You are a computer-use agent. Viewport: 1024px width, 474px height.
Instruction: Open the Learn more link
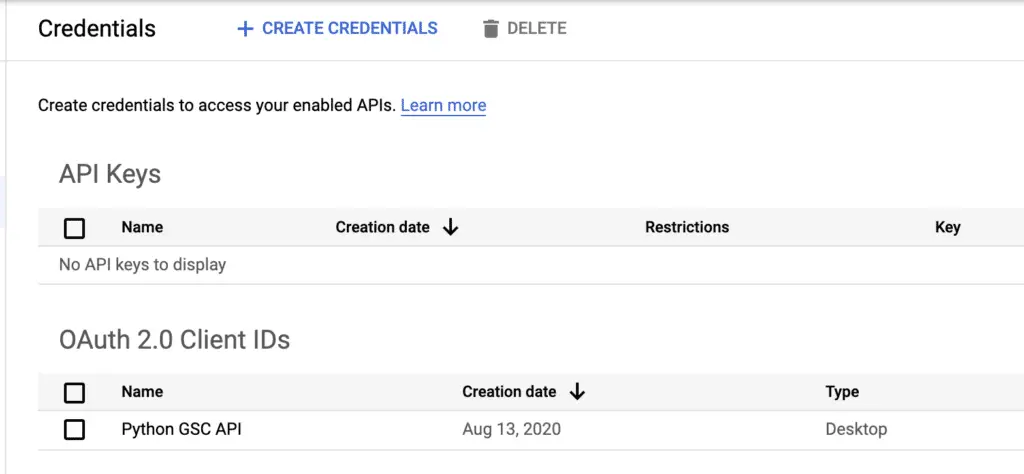click(443, 105)
